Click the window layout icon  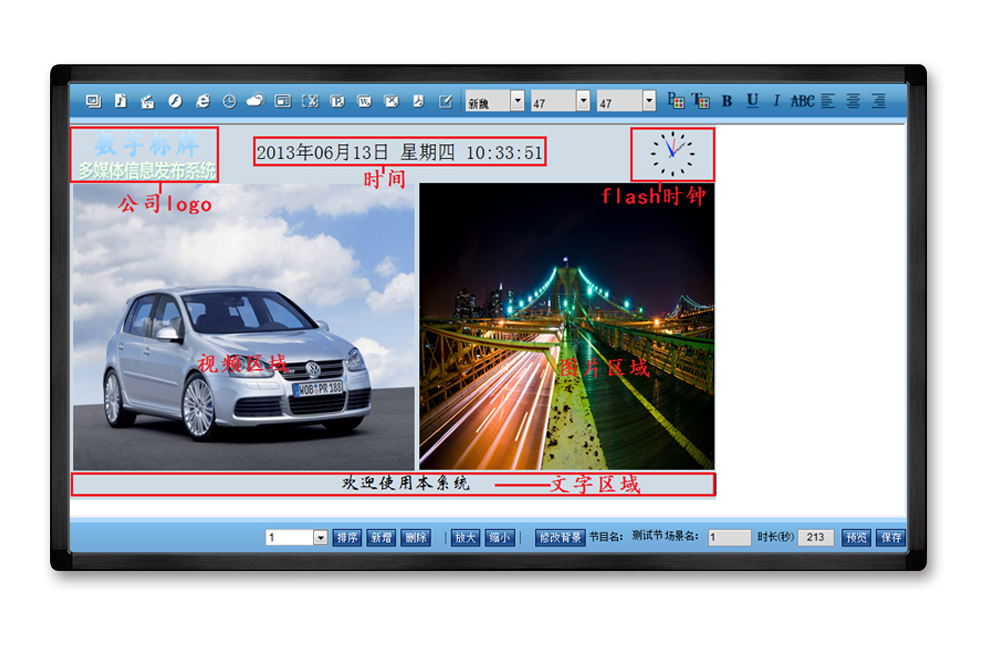[283, 101]
